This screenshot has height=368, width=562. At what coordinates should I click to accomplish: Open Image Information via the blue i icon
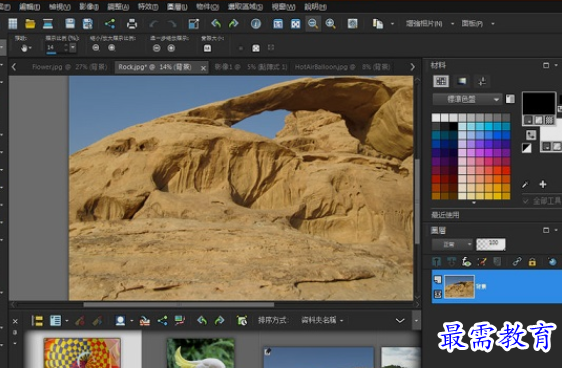click(x=256, y=24)
